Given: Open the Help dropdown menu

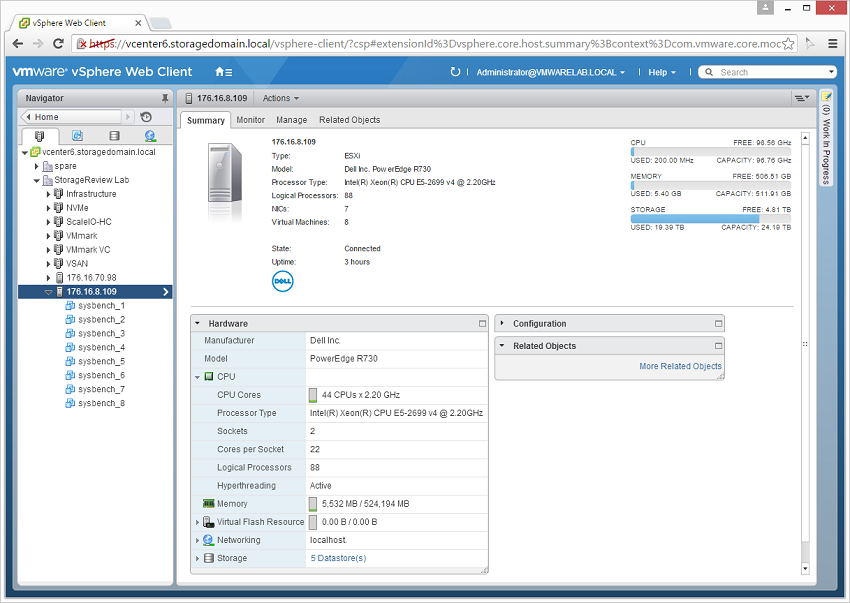Looking at the screenshot, I should point(662,72).
